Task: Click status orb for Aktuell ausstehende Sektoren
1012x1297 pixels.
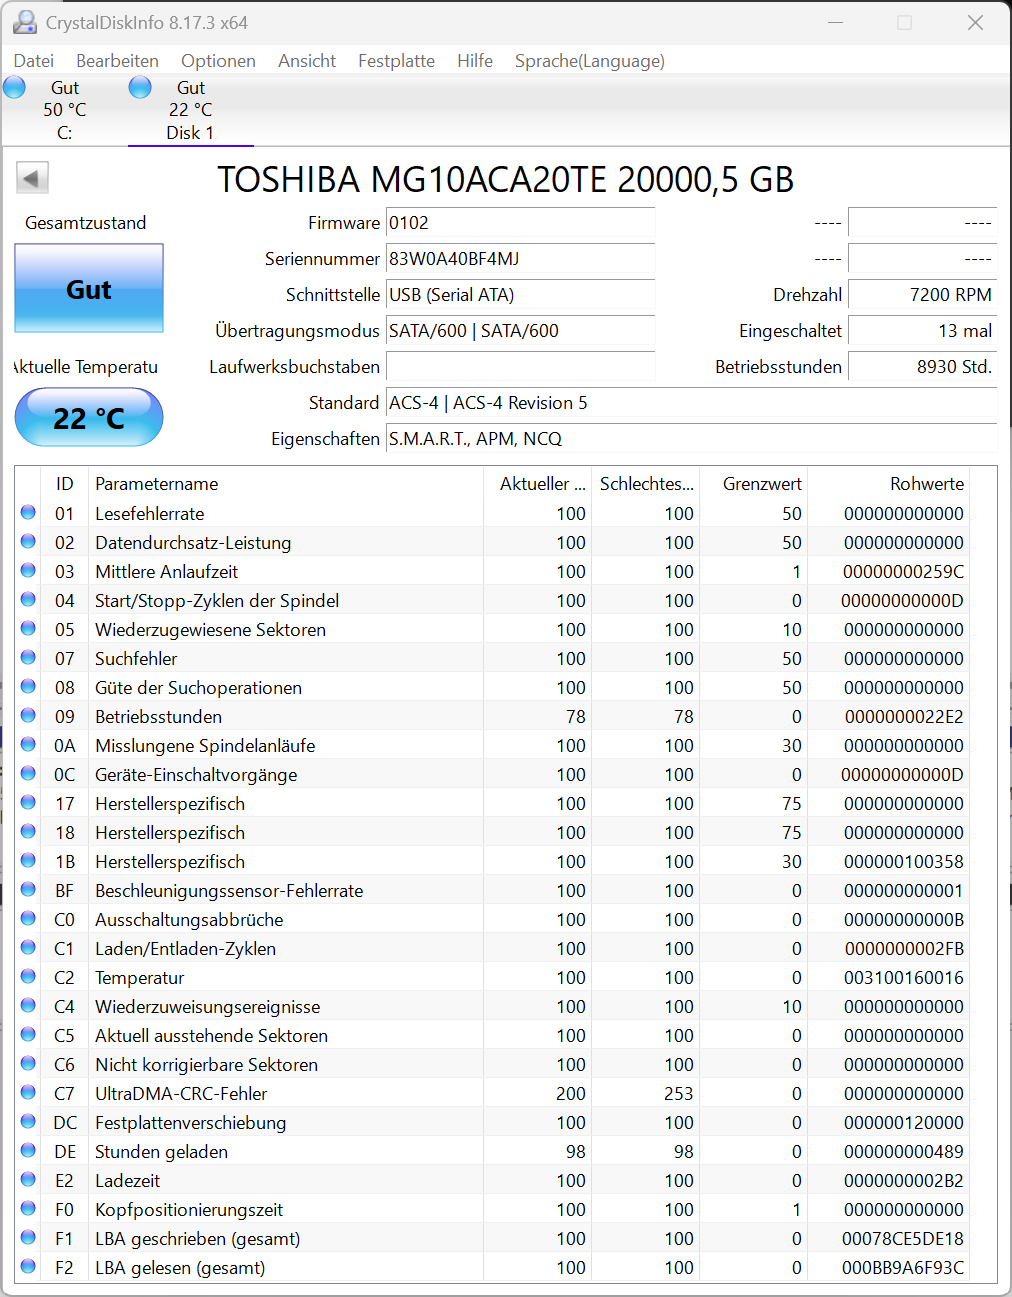Action: pyautogui.click(x=28, y=1034)
